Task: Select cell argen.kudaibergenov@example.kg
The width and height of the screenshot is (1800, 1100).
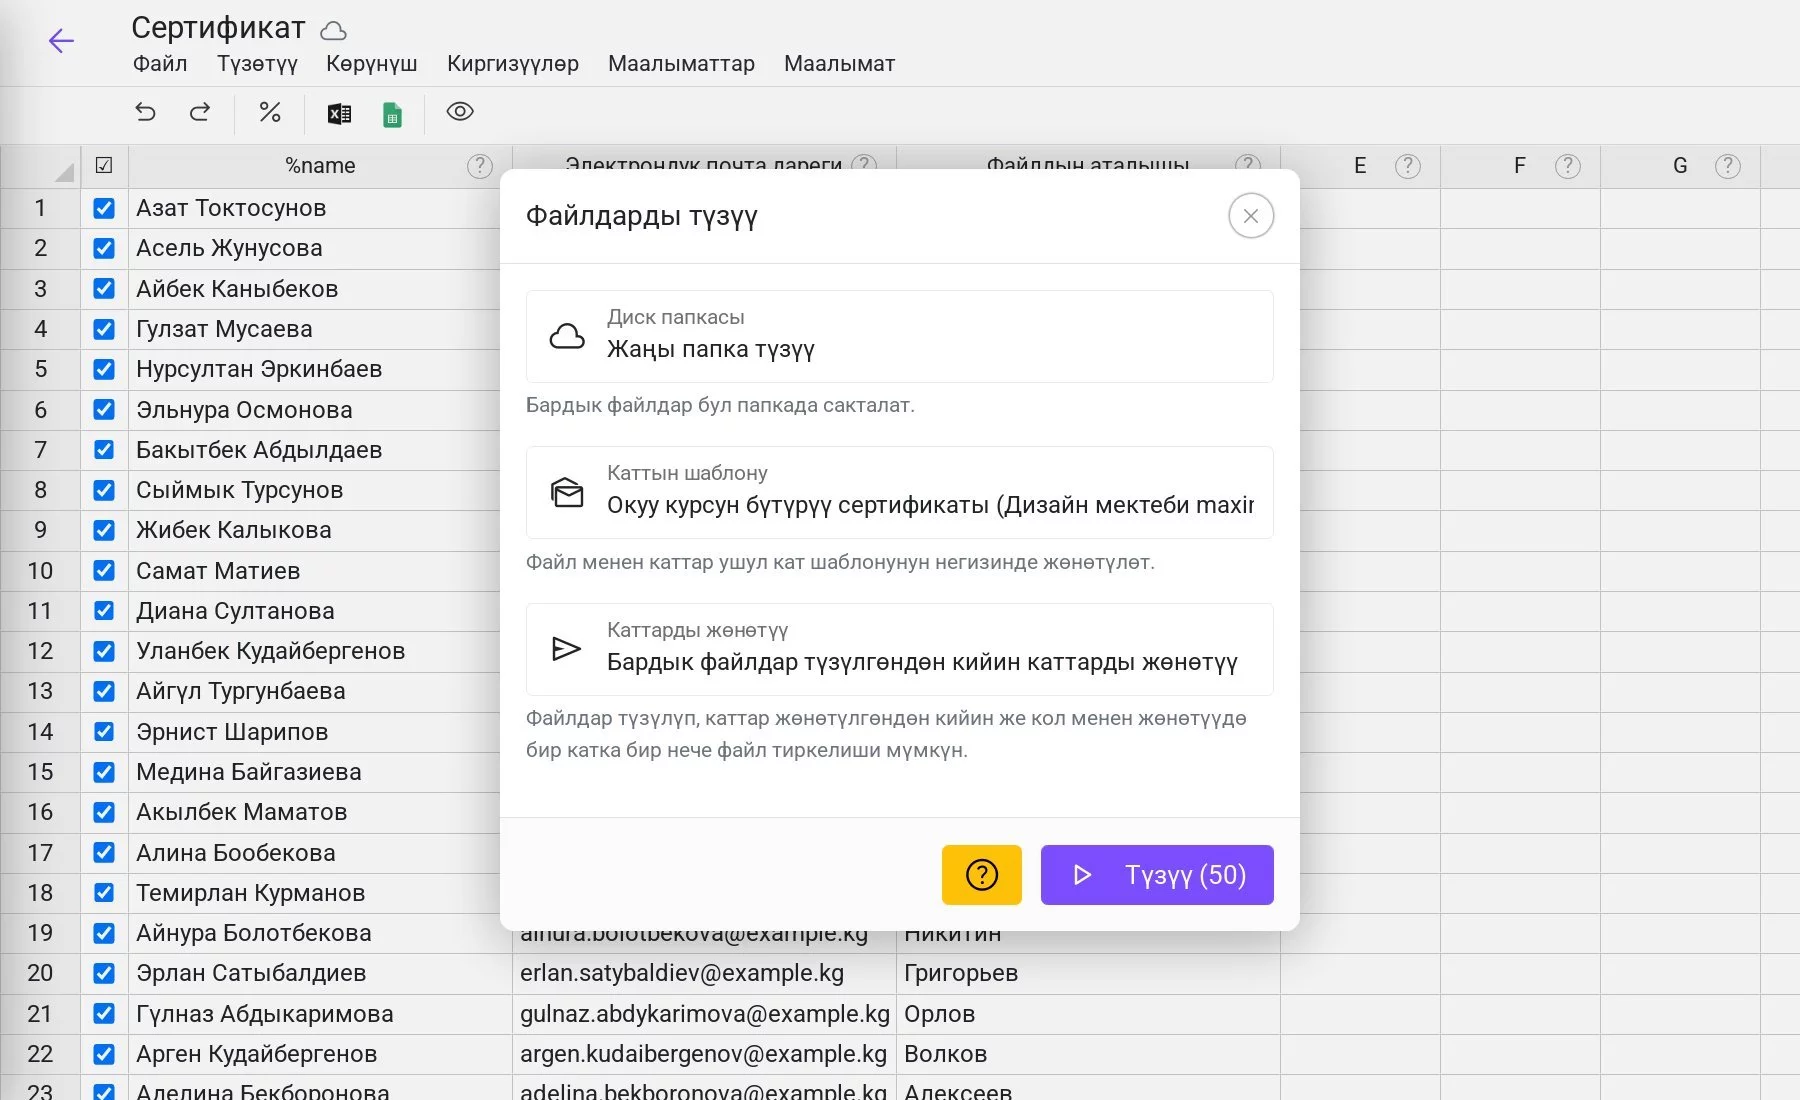Action: [704, 1054]
